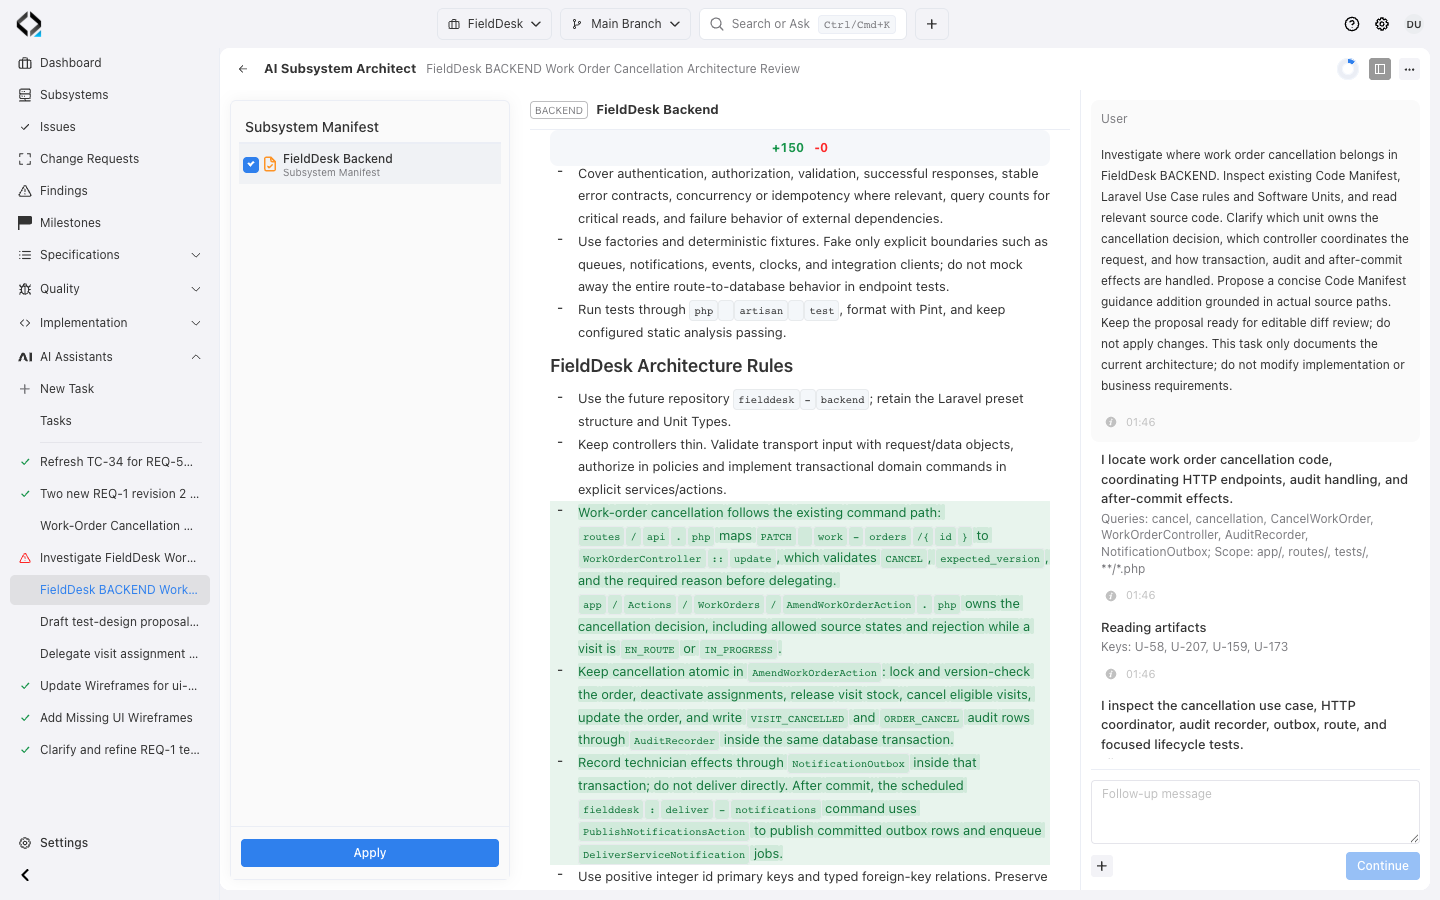Open the FieldDesk project dropdown
The width and height of the screenshot is (1440, 900).
[495, 24]
